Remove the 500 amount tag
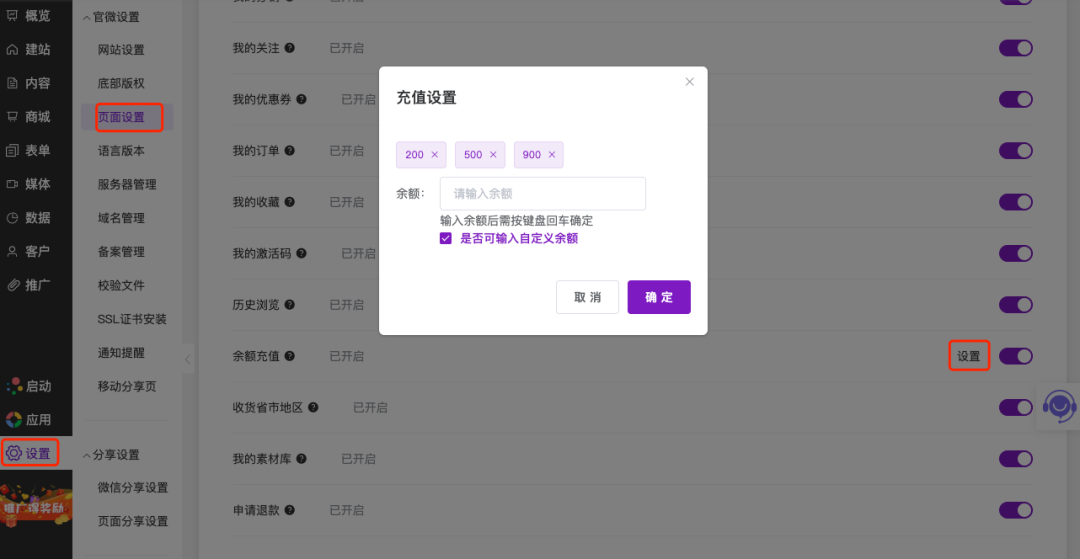The width and height of the screenshot is (1080, 559). [x=493, y=155]
